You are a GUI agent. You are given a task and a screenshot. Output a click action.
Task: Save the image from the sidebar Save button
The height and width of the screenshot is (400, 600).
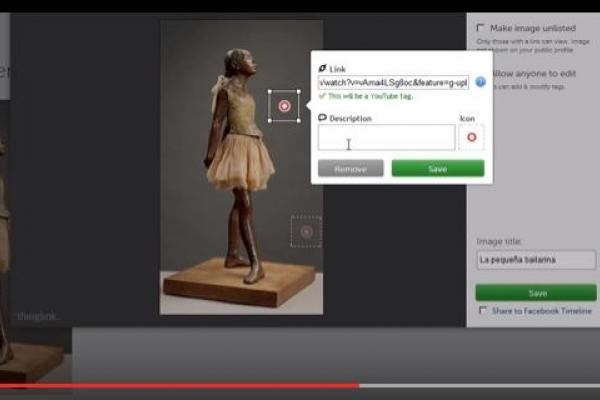coord(536,293)
